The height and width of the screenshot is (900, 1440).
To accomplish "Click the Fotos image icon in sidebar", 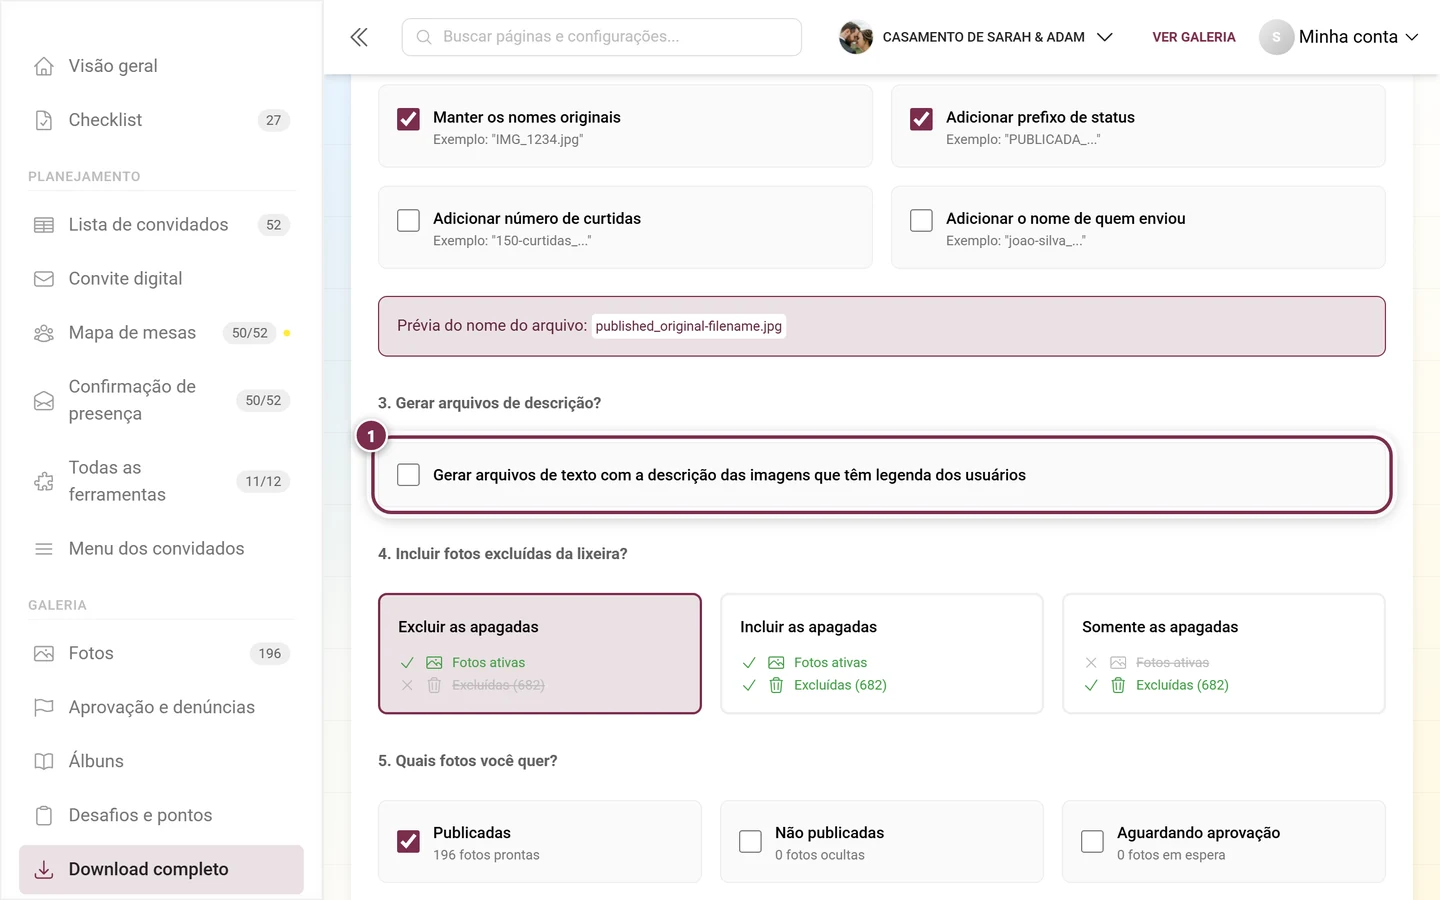I will coord(44,654).
